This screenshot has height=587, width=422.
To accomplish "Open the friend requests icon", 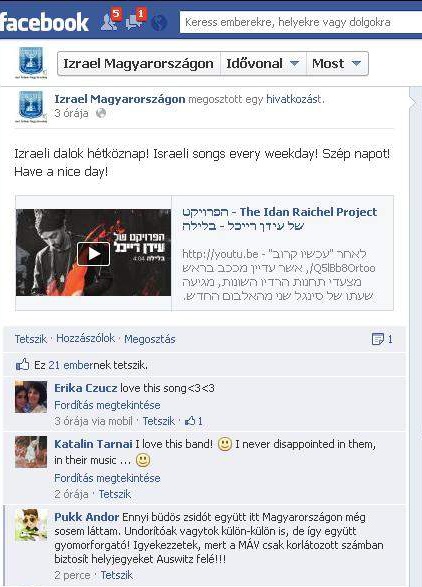I will click(x=110, y=21).
